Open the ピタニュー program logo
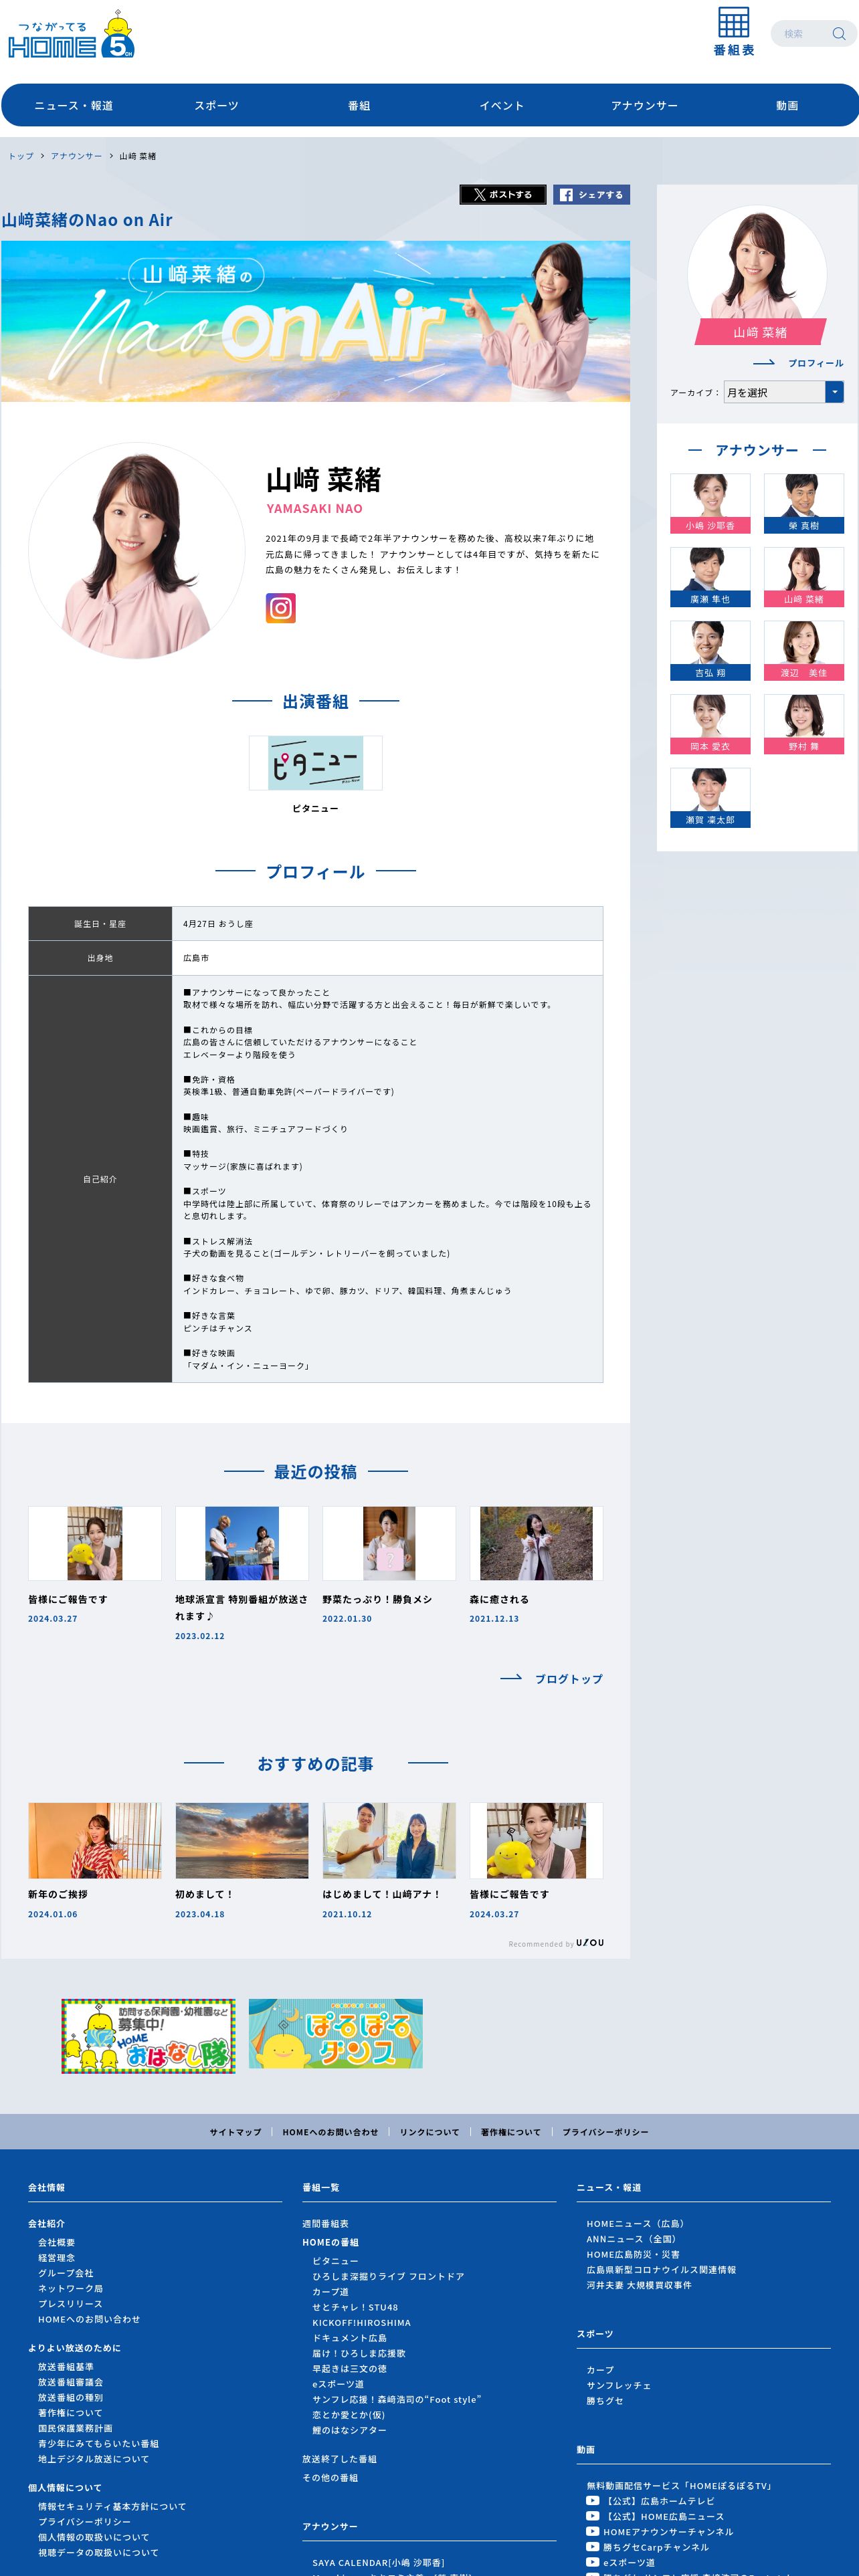 (x=315, y=763)
